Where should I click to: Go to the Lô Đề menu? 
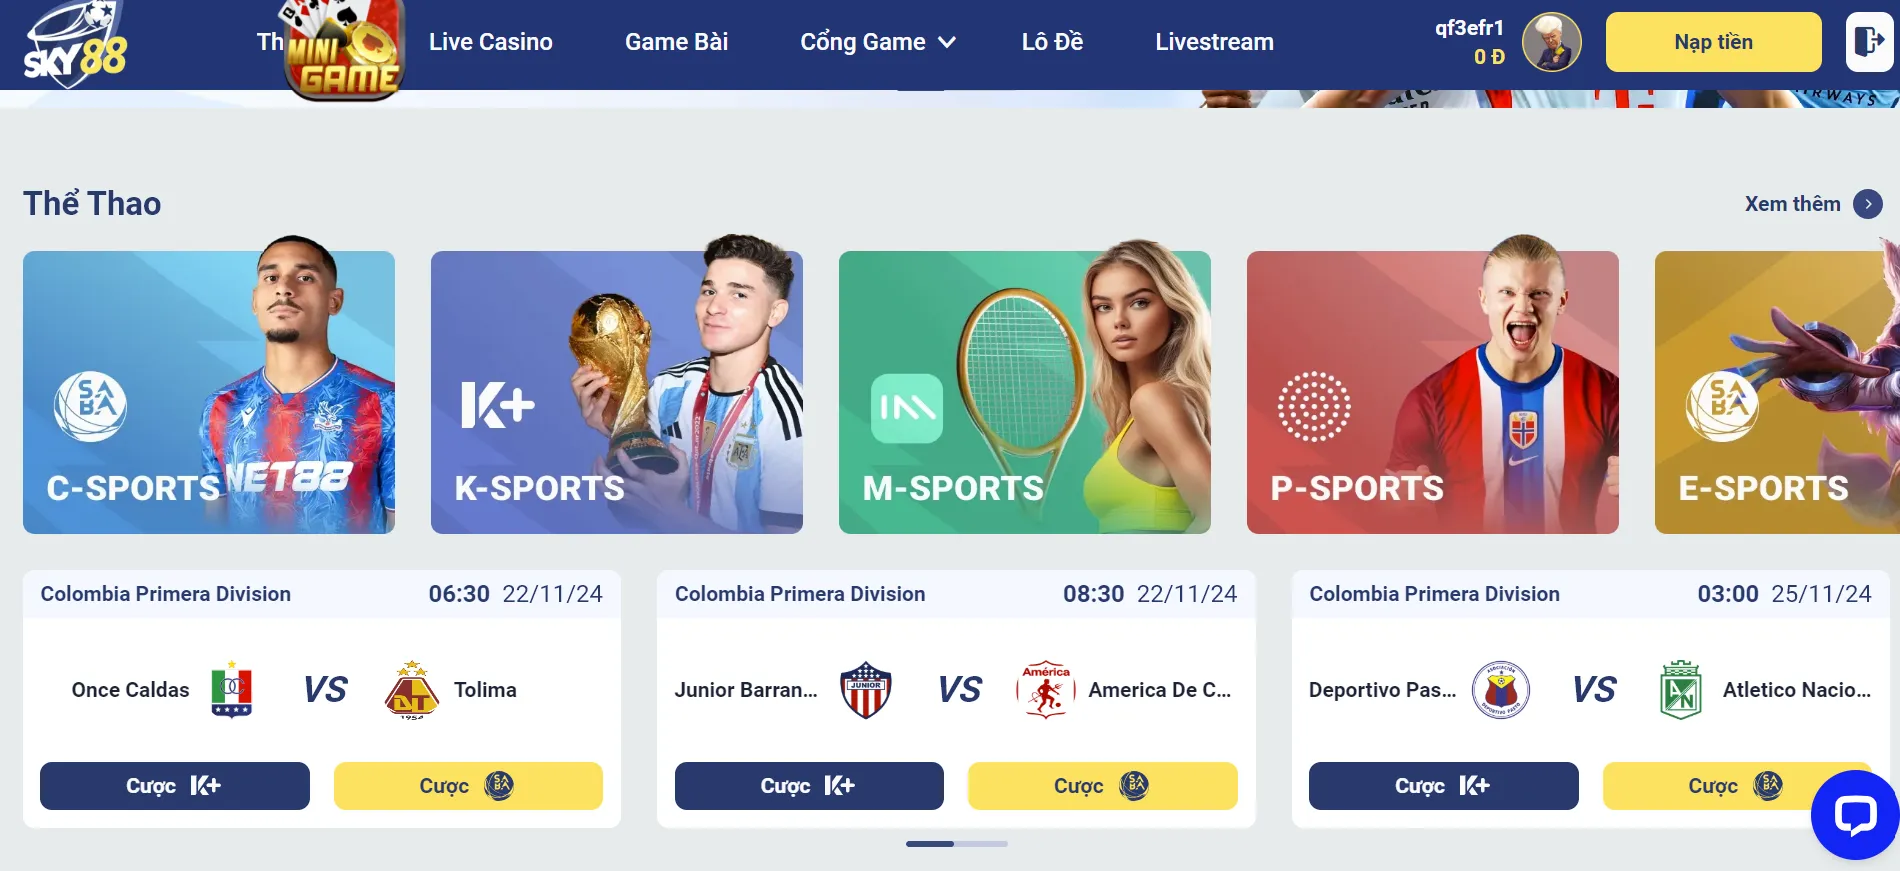tap(1052, 42)
